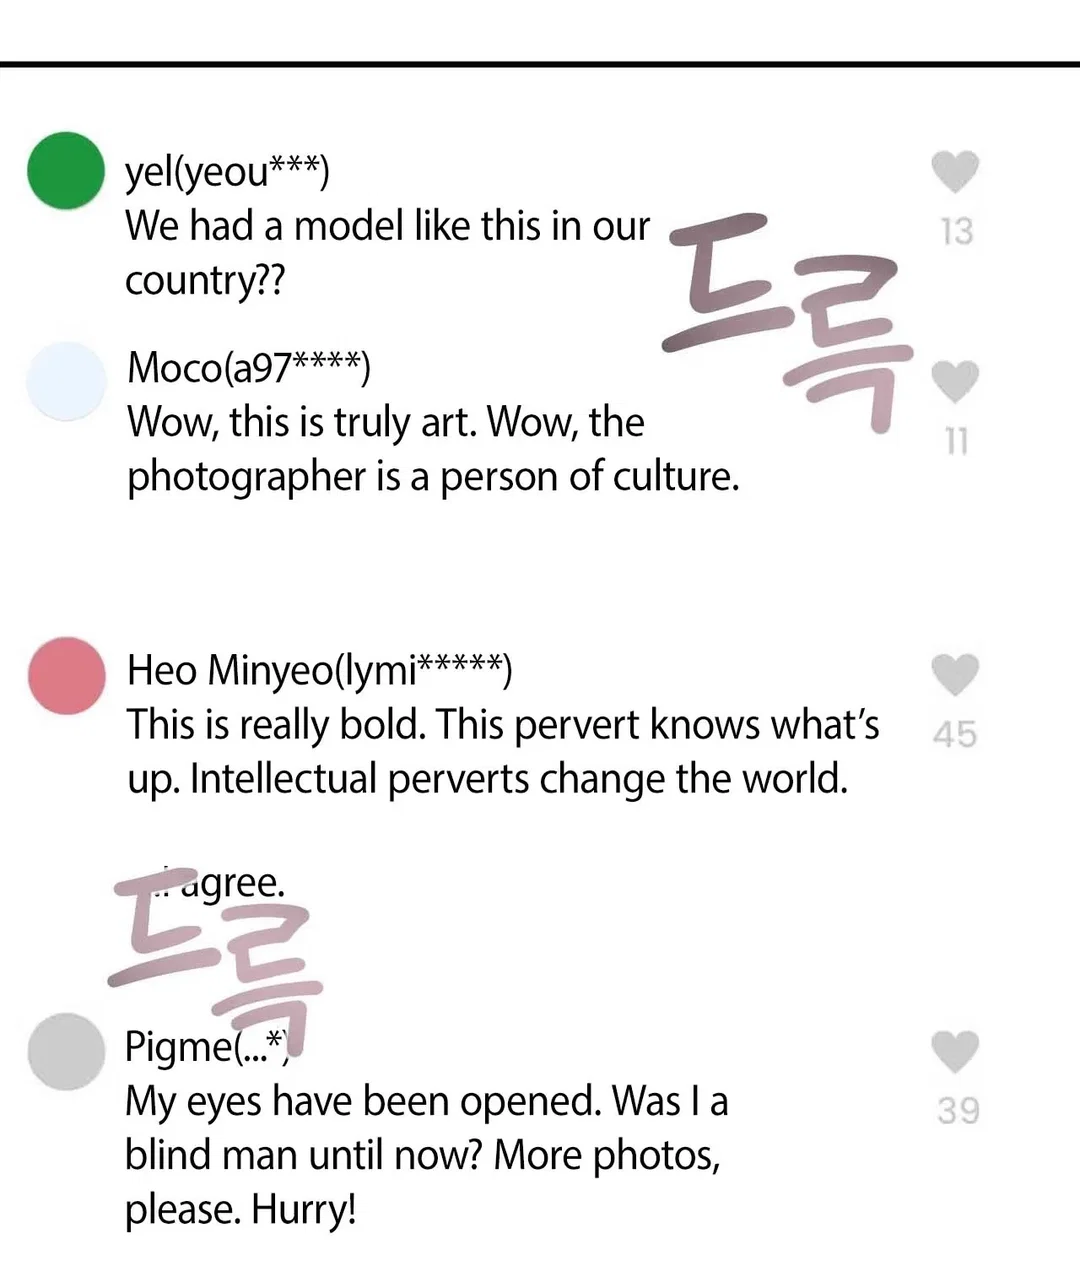Image resolution: width=1080 pixels, height=1266 pixels.
Task: View the 45 likes count on Heo Minyeo's comment
Action: pyautogui.click(x=955, y=735)
